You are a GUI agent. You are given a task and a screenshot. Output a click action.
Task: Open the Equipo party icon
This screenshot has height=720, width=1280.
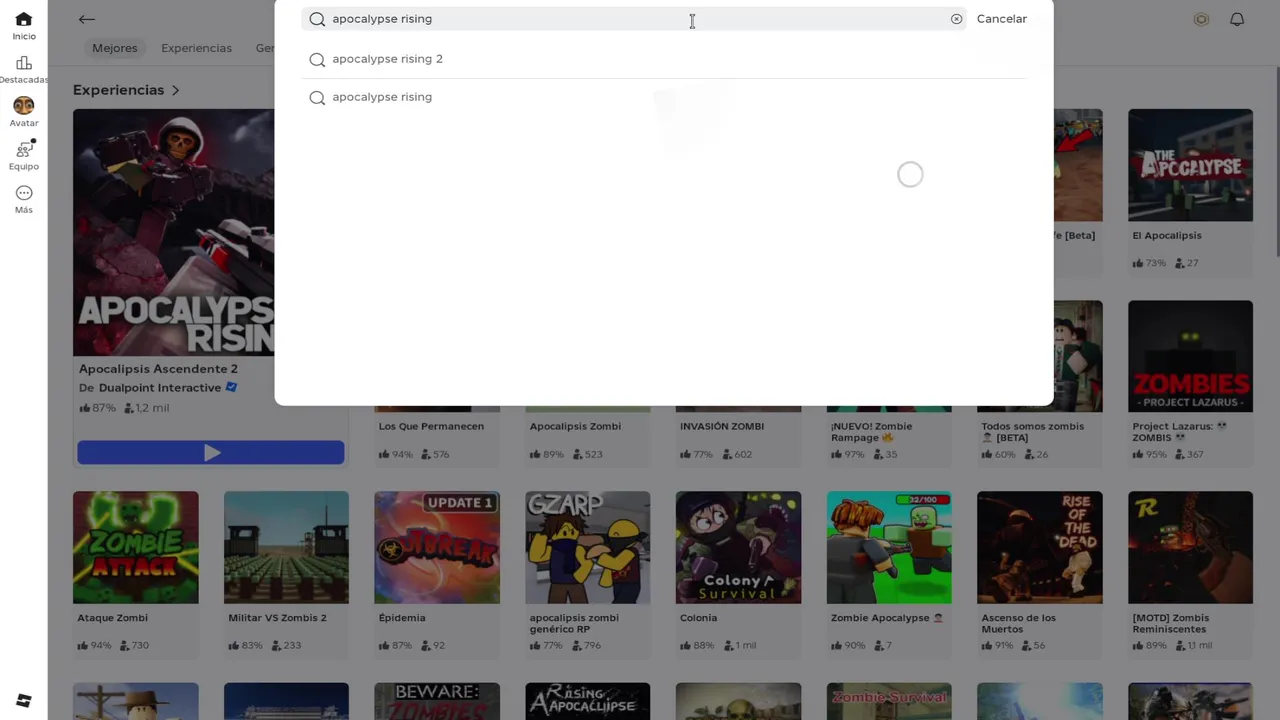pyautogui.click(x=24, y=149)
